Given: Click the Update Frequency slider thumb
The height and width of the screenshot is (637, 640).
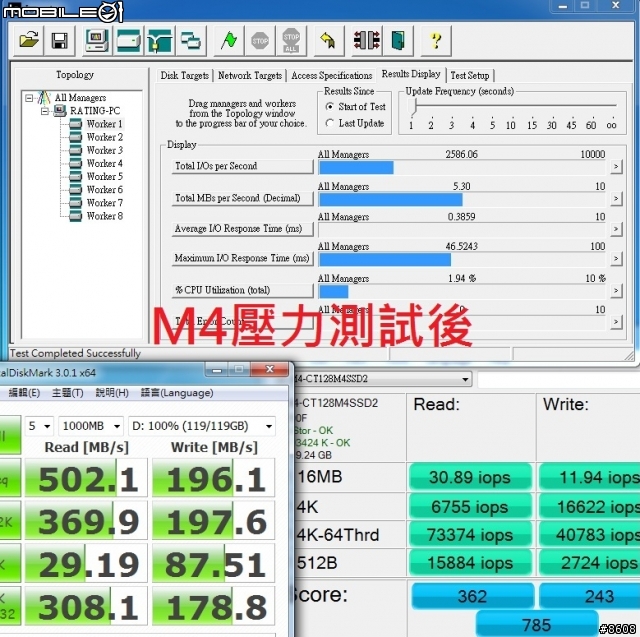Looking at the screenshot, I should pyautogui.click(x=413, y=107).
